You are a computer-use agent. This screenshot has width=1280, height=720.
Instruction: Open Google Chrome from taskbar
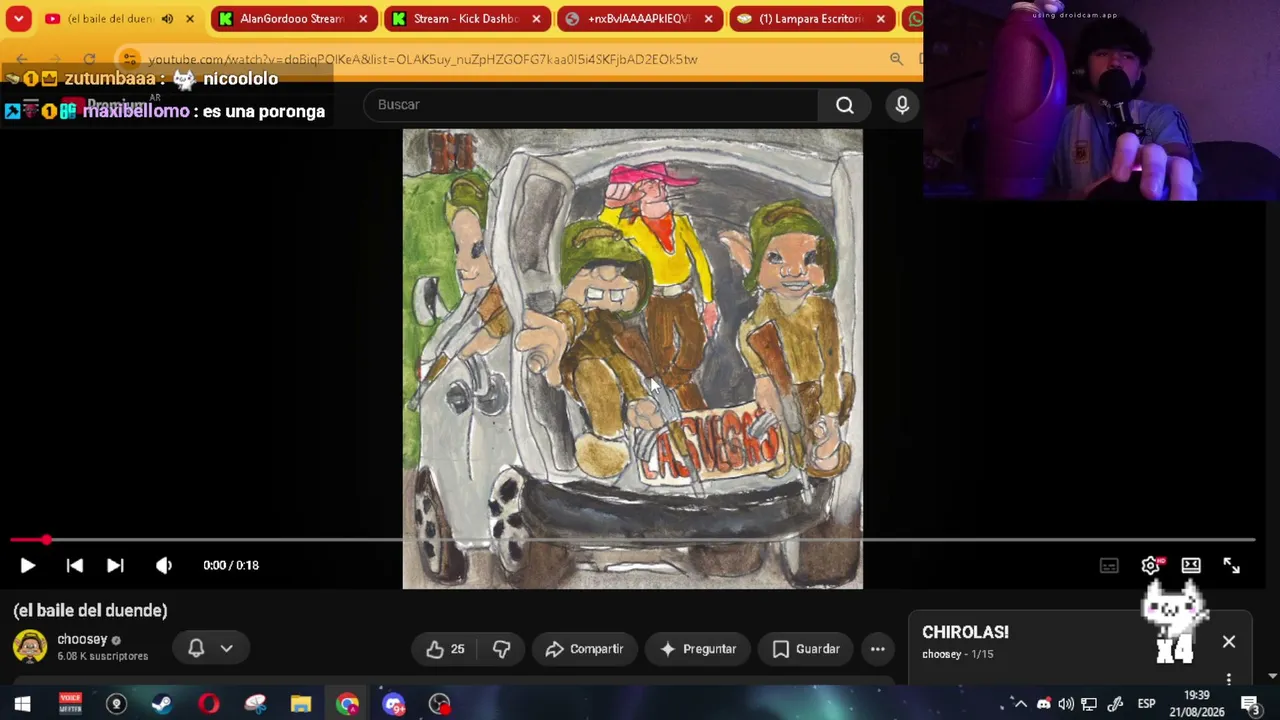tap(347, 704)
